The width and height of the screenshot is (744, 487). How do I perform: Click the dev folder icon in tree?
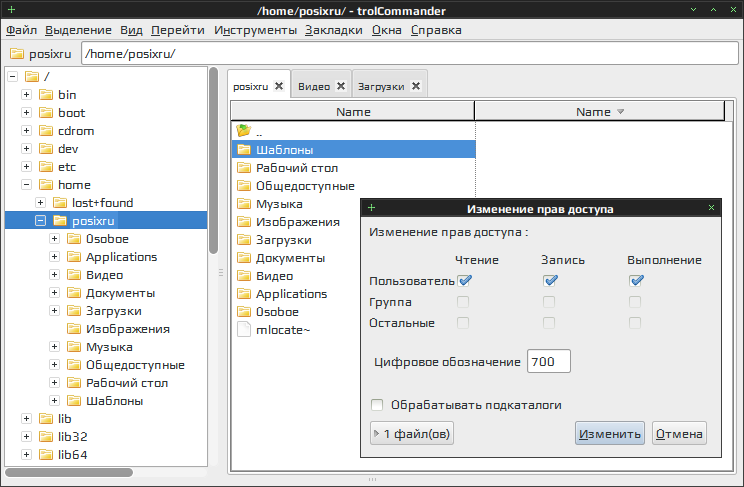(x=46, y=149)
